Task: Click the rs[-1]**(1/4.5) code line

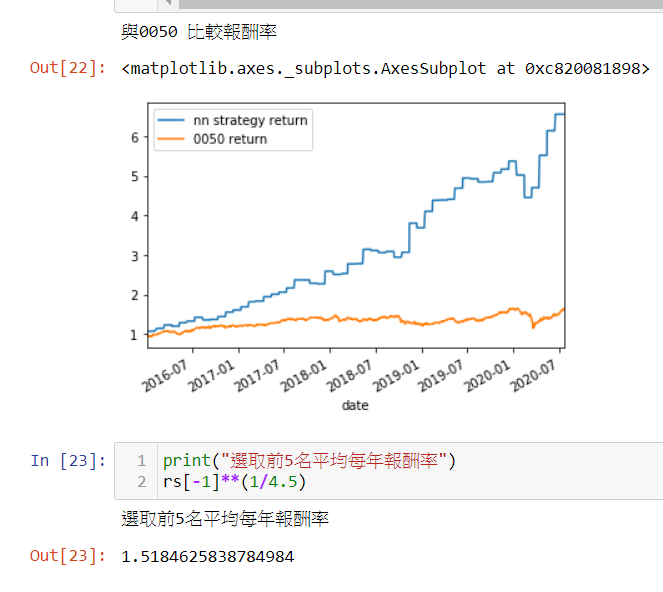Action: click(234, 482)
